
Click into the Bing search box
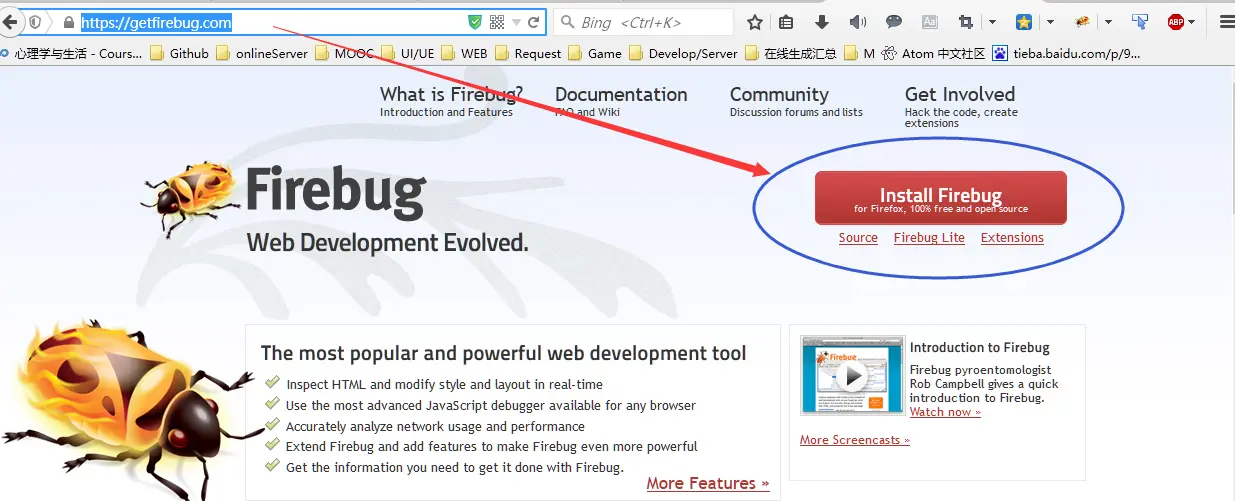(643, 22)
